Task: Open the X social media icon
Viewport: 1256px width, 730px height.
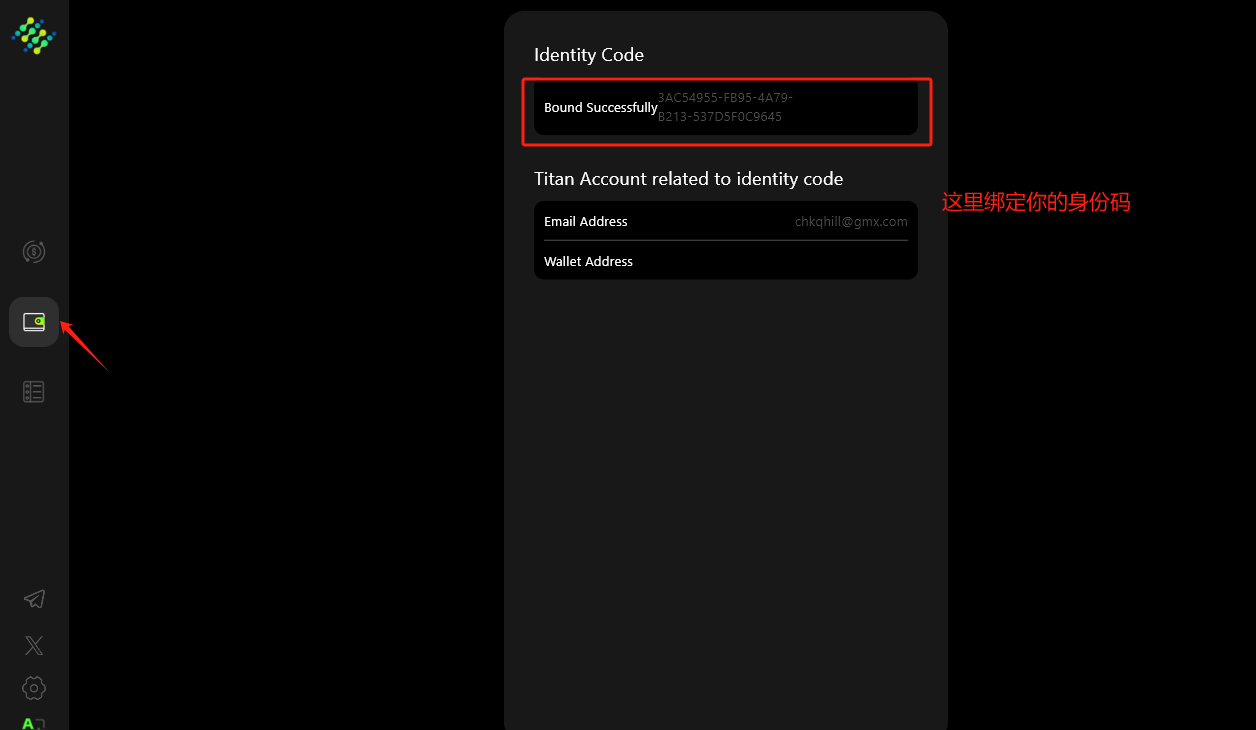Action: [34, 645]
